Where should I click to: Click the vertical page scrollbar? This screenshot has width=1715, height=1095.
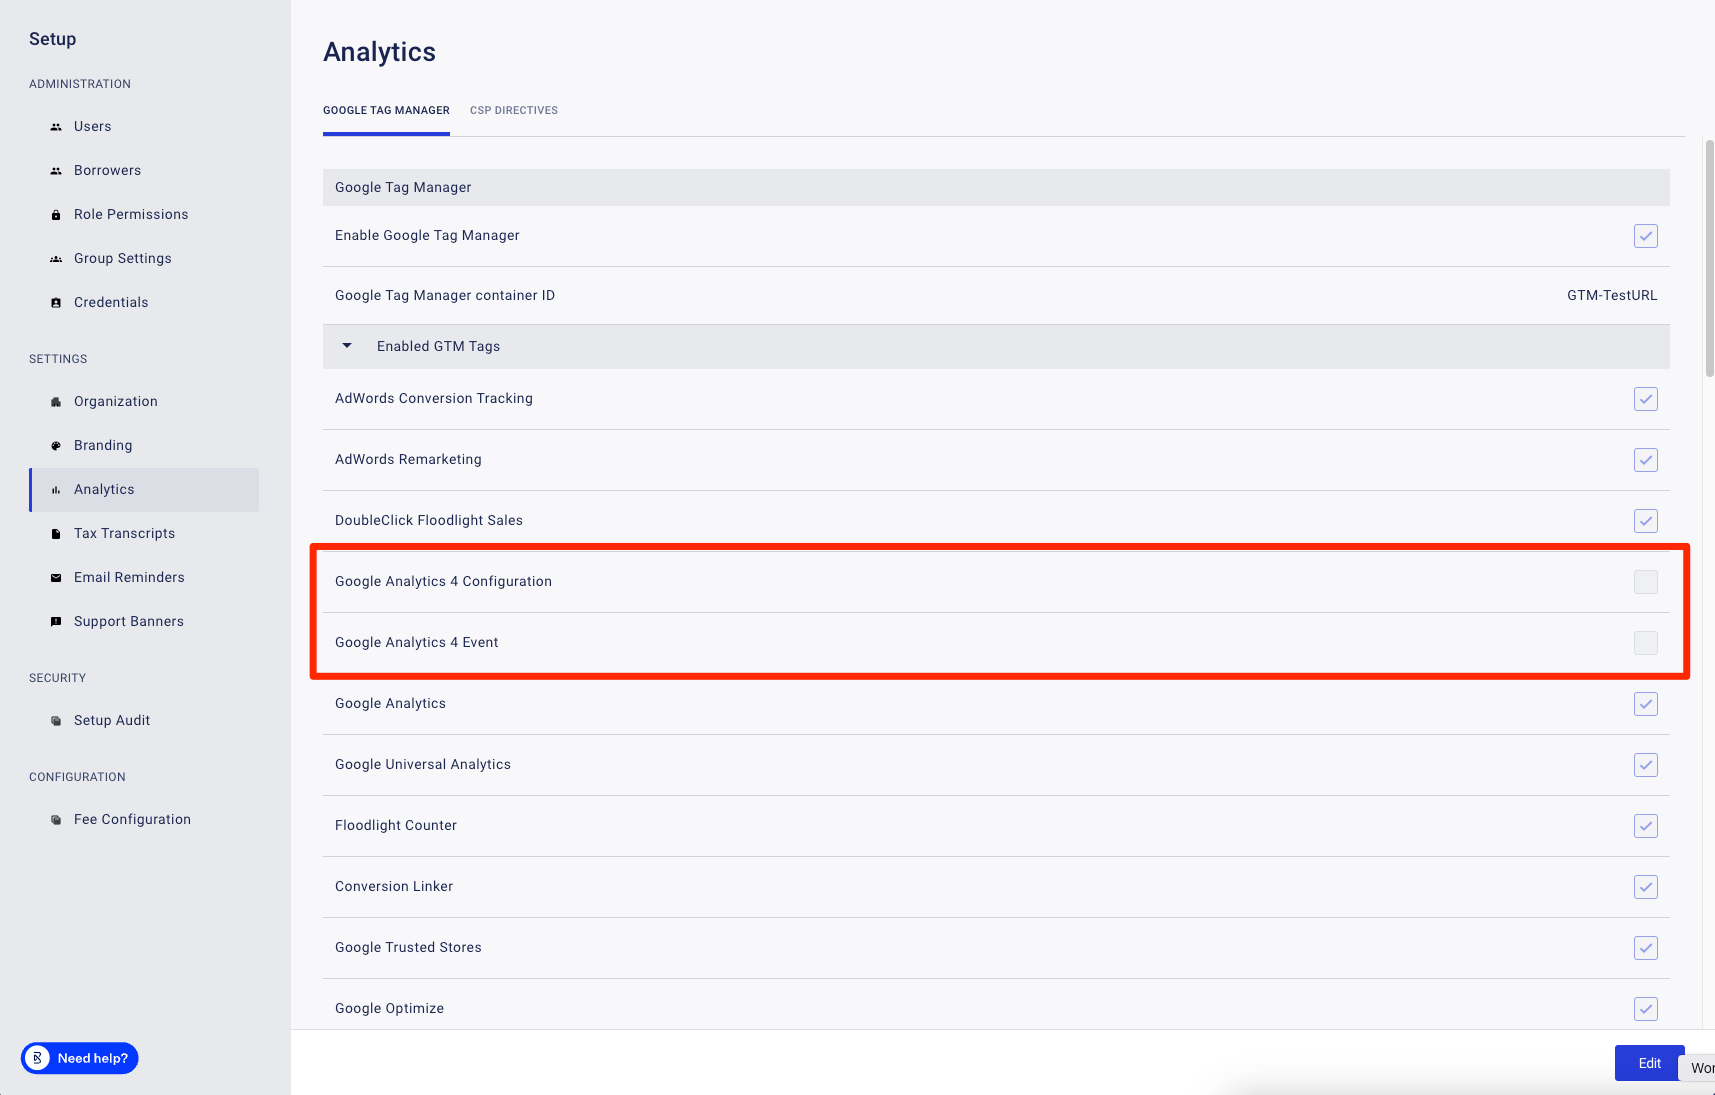[x=1709, y=258]
